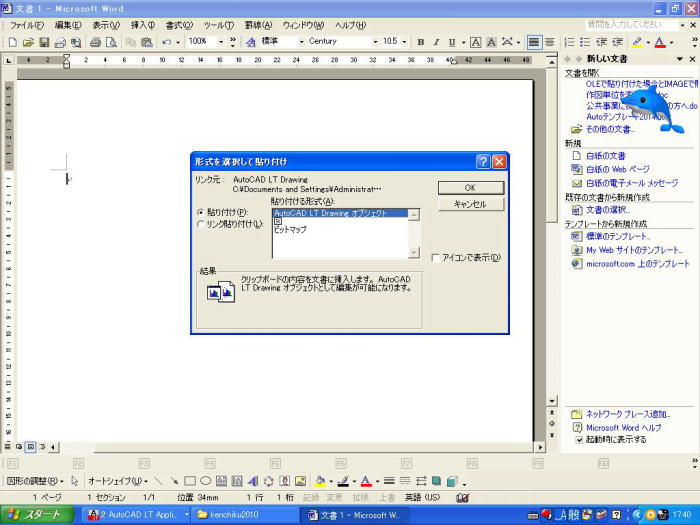700x525 pixels.
Task: Select AutoCAD LT Drawing オブジェクト in the list
Action: click(x=340, y=213)
